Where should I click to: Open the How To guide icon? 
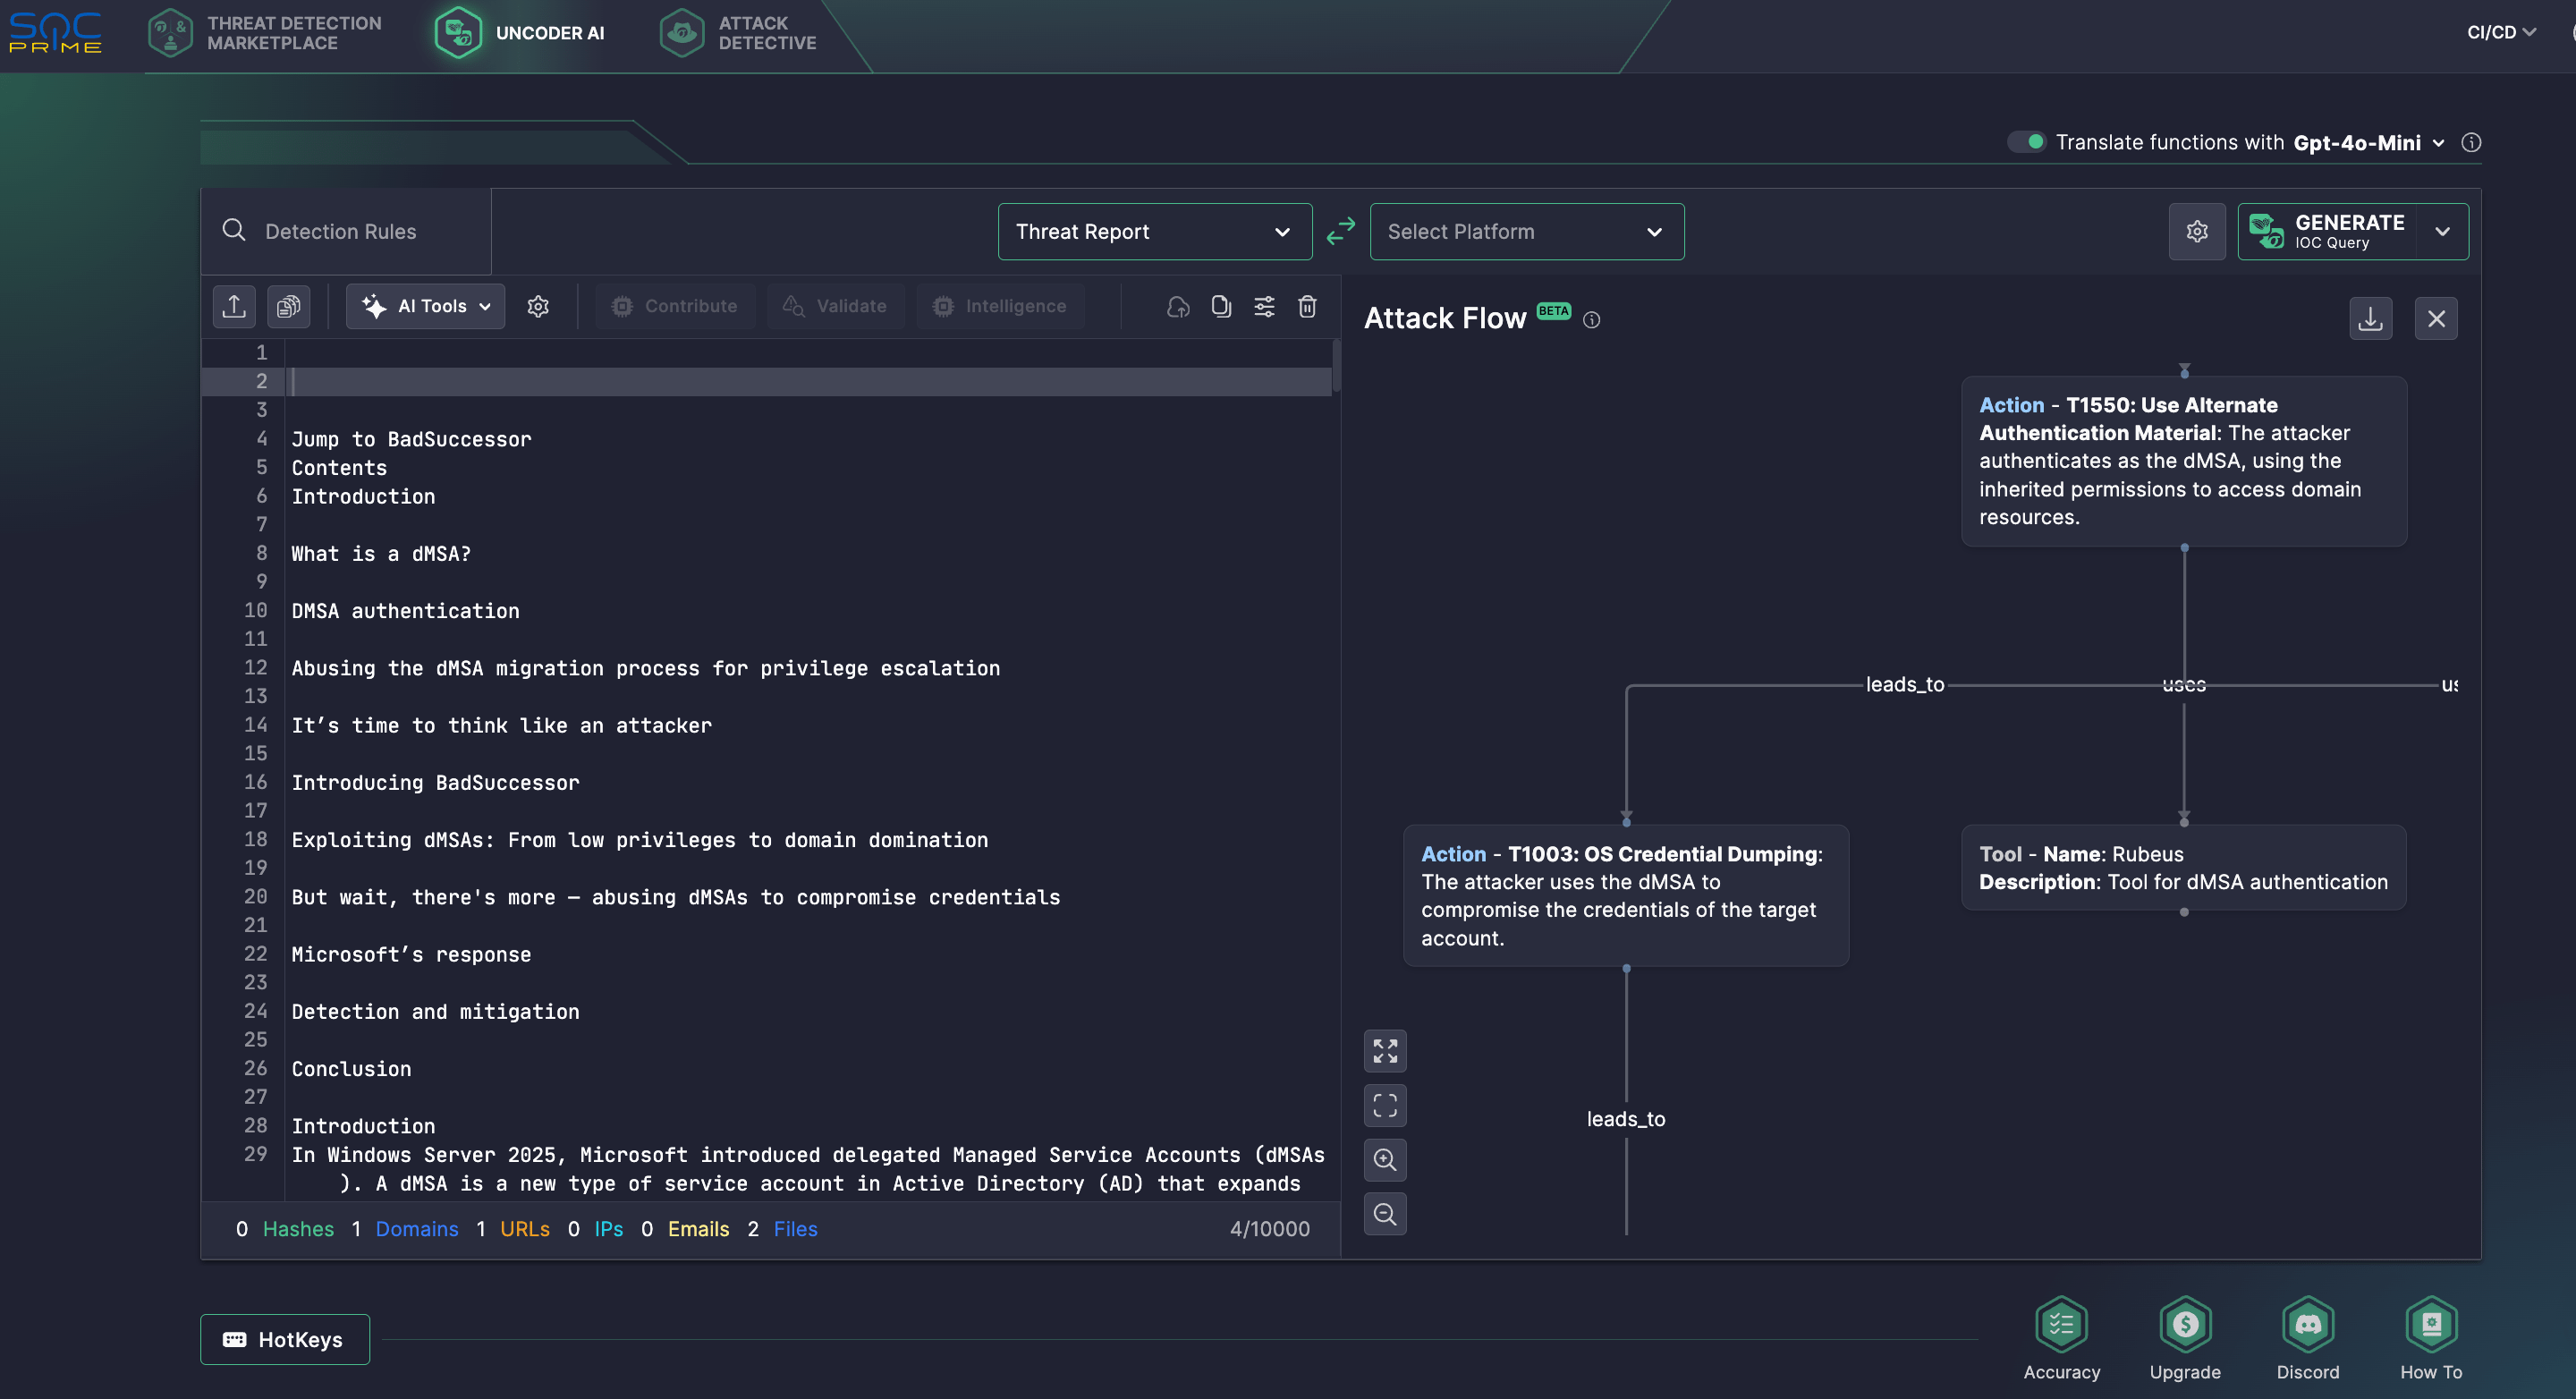click(x=2431, y=1324)
